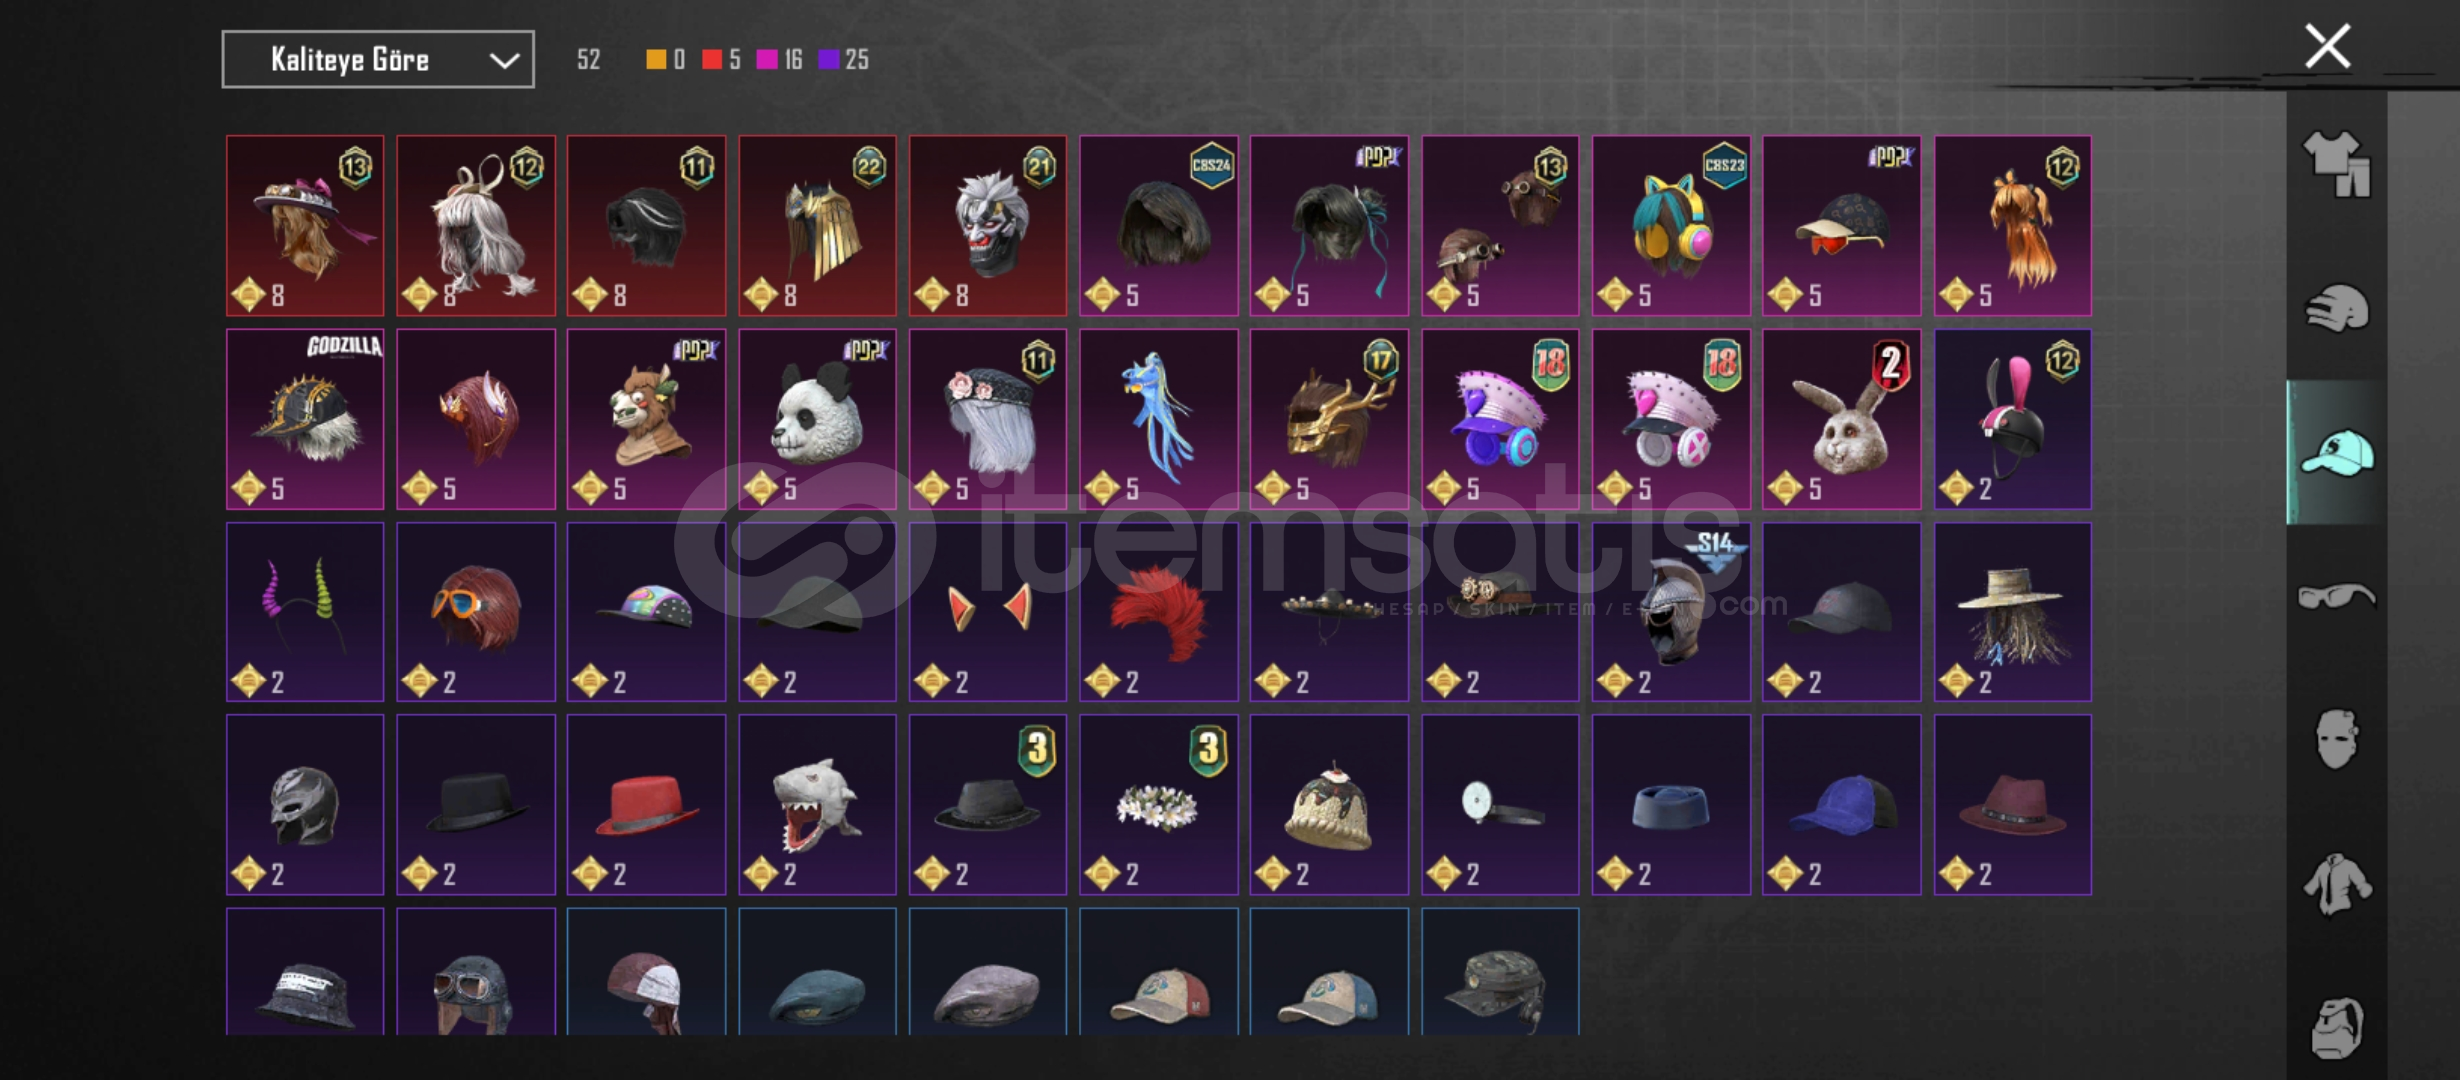Viewport: 2460px width, 1080px height.
Task: Click the dropdown chevron arrow
Action: (504, 60)
